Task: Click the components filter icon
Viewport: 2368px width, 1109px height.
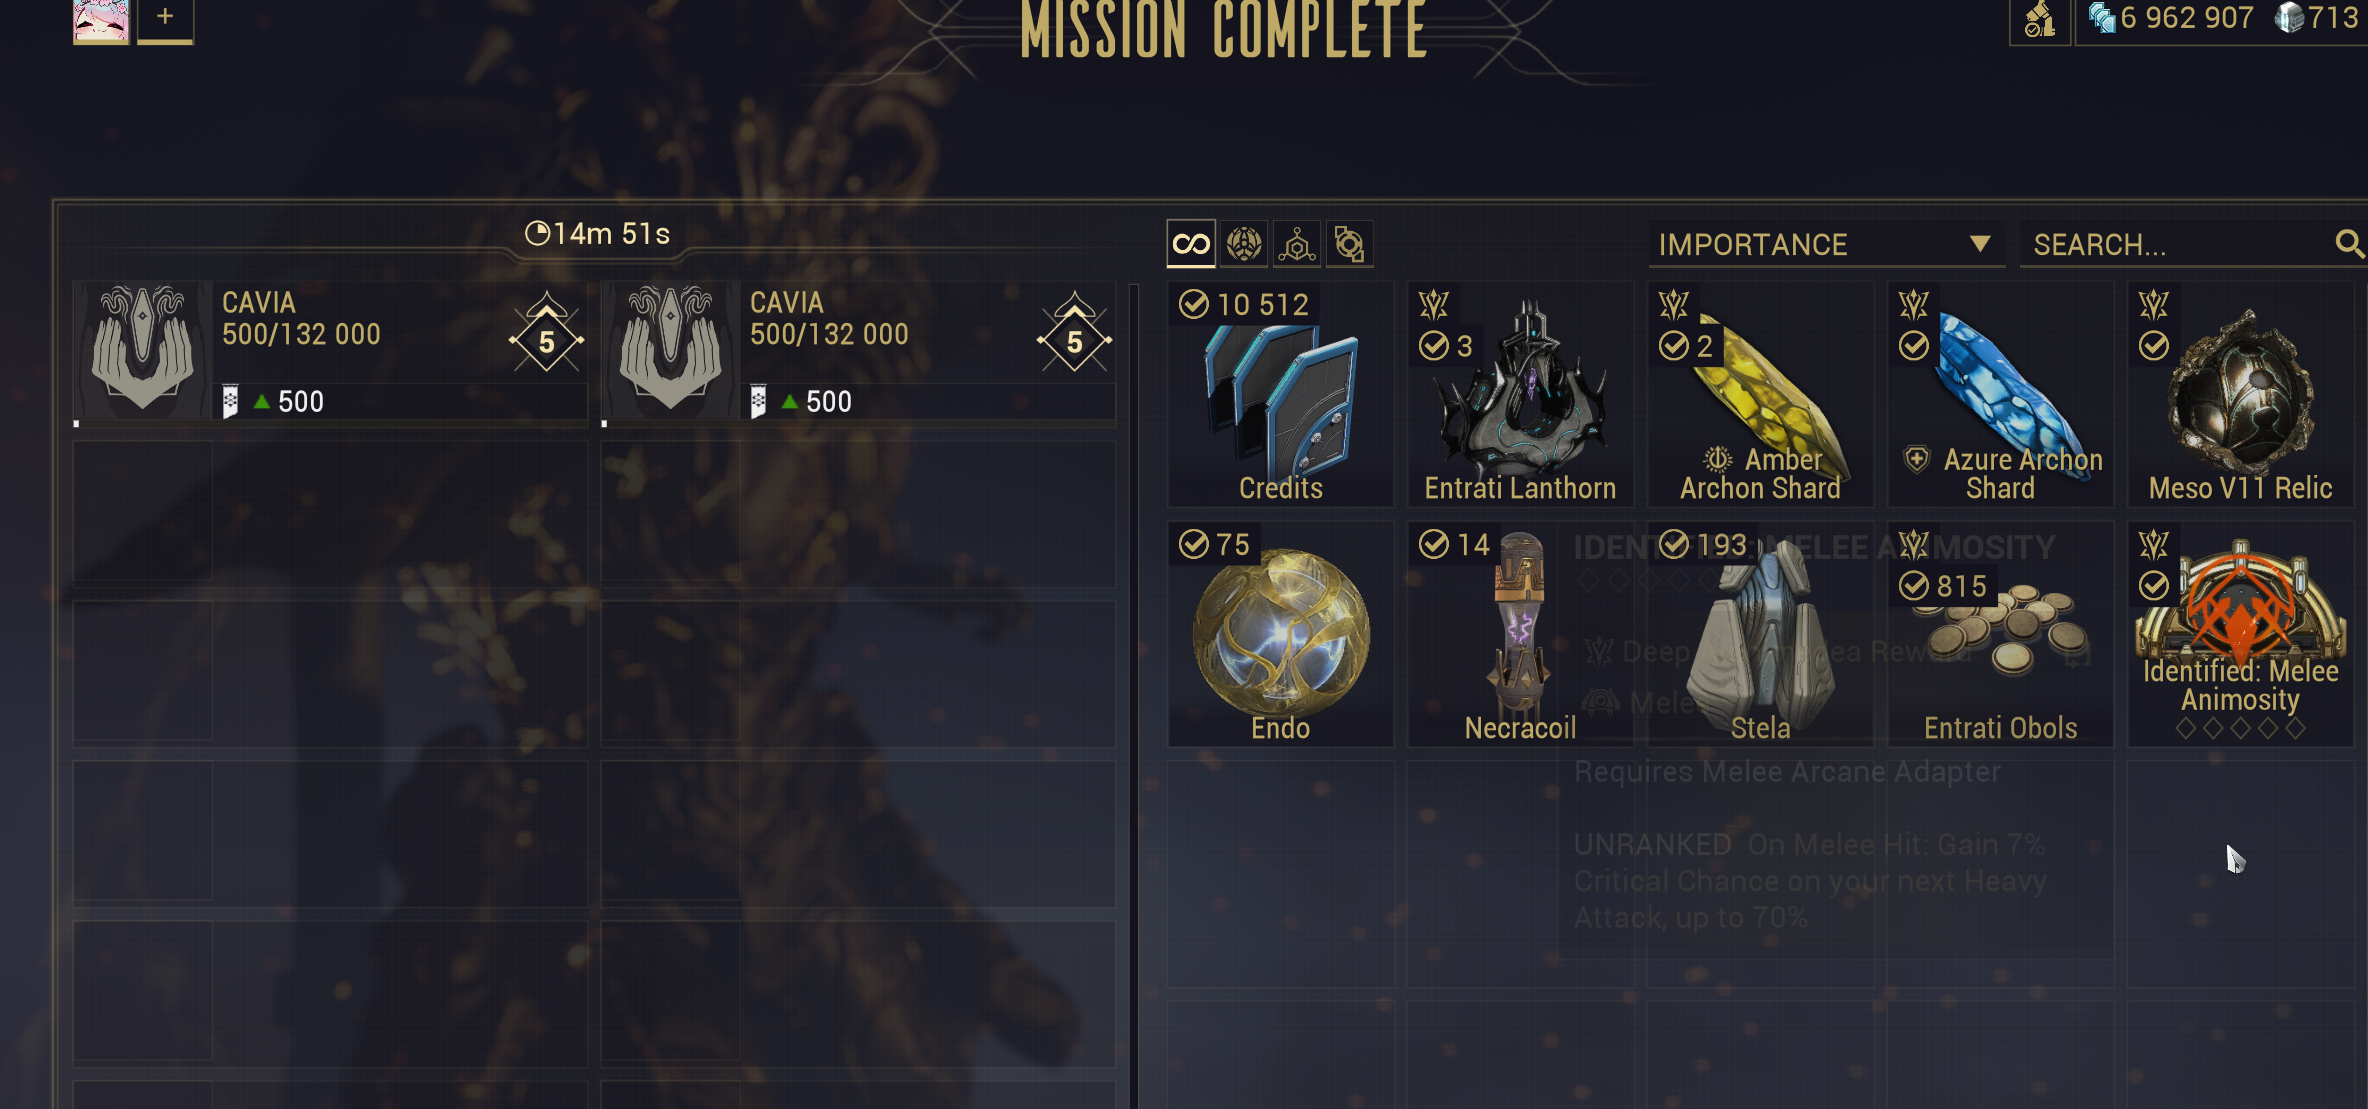Action: 1350,244
